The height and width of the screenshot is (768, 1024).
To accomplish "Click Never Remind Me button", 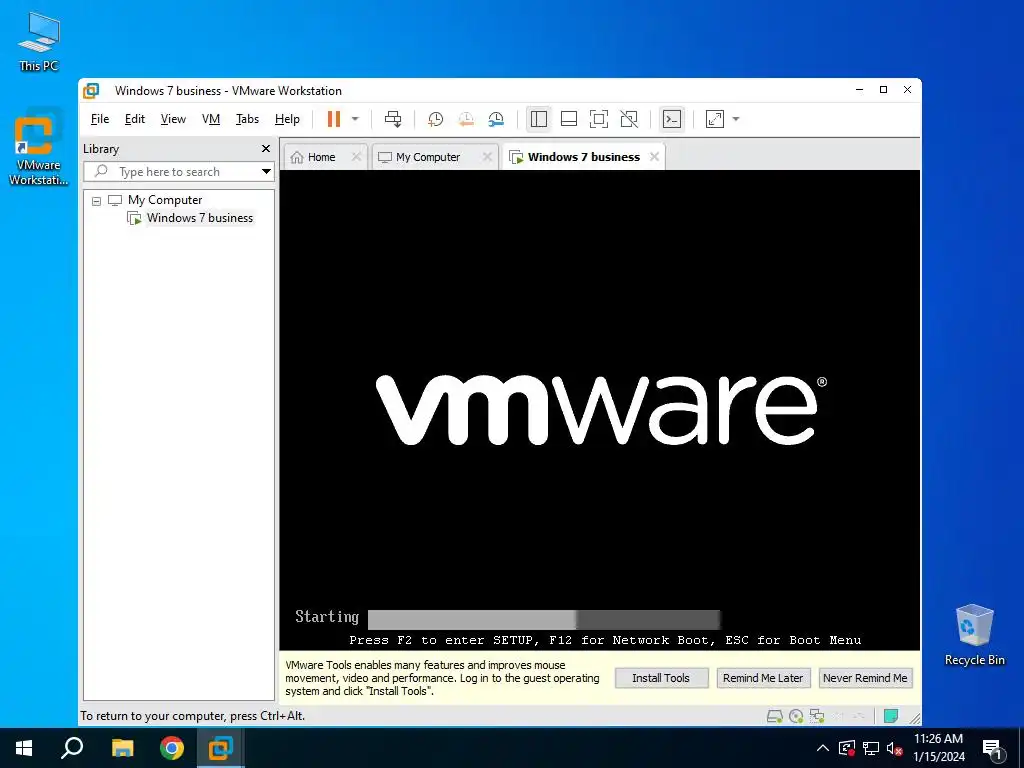I will coord(865,678).
